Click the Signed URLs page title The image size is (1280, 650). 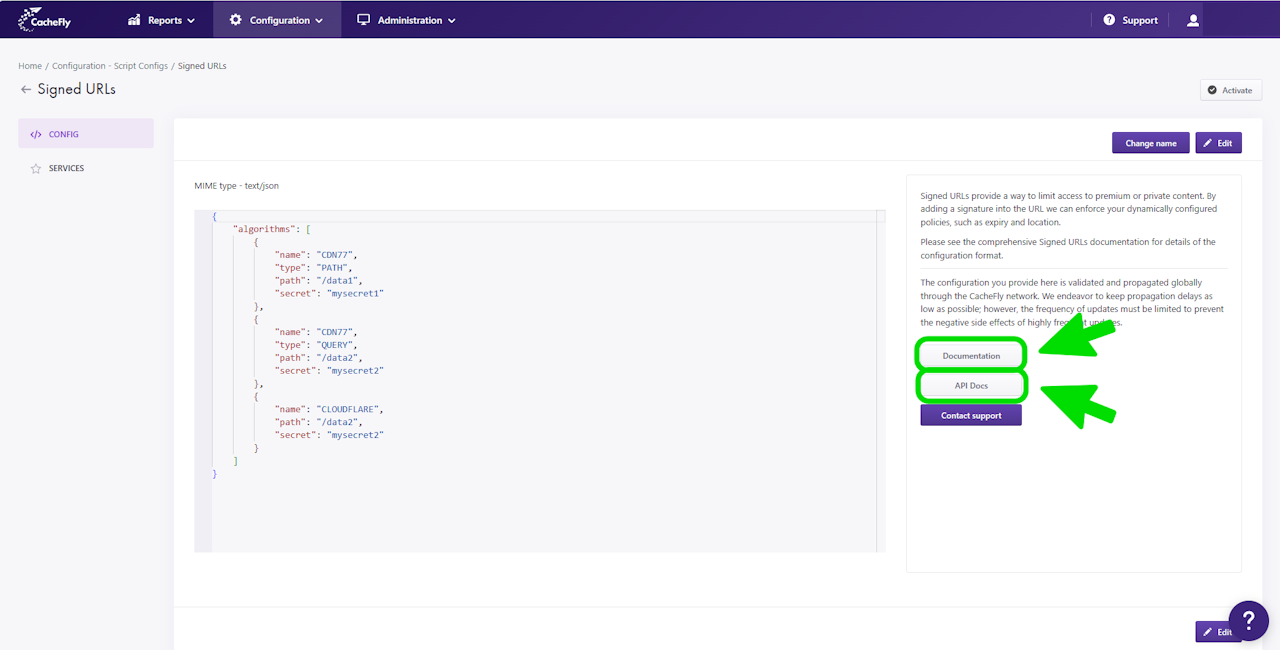(x=77, y=89)
